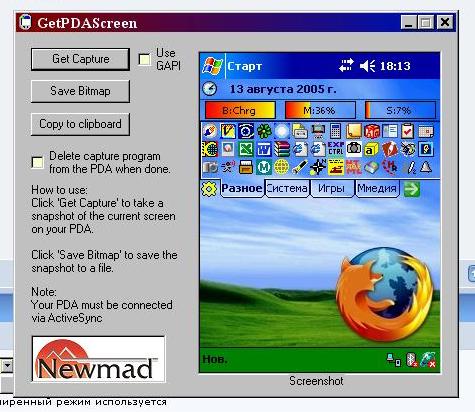The height and width of the screenshot is (412, 475).
Task: Switch to the Система tab
Action: tap(287, 189)
